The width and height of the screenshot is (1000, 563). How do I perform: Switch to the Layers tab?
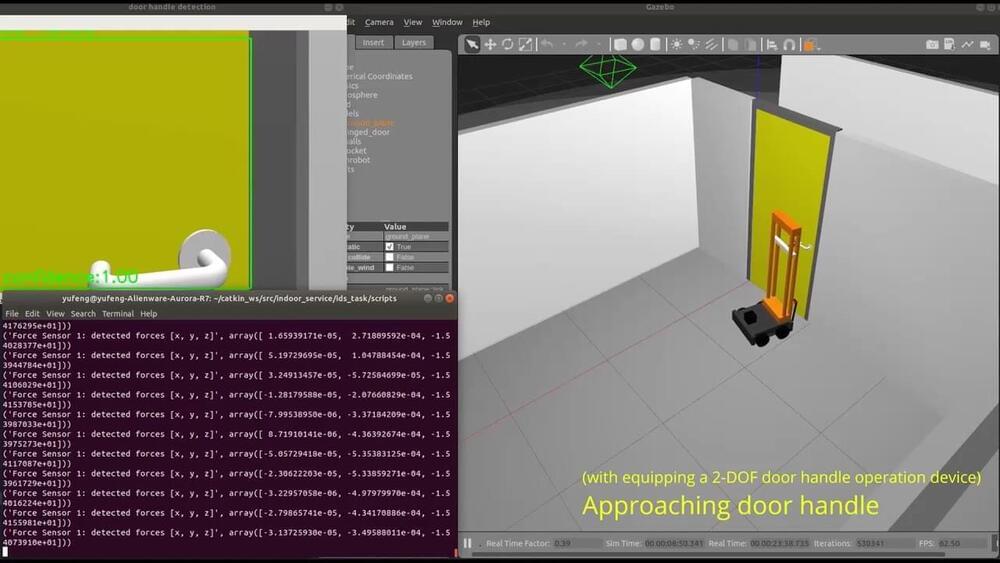pos(414,43)
